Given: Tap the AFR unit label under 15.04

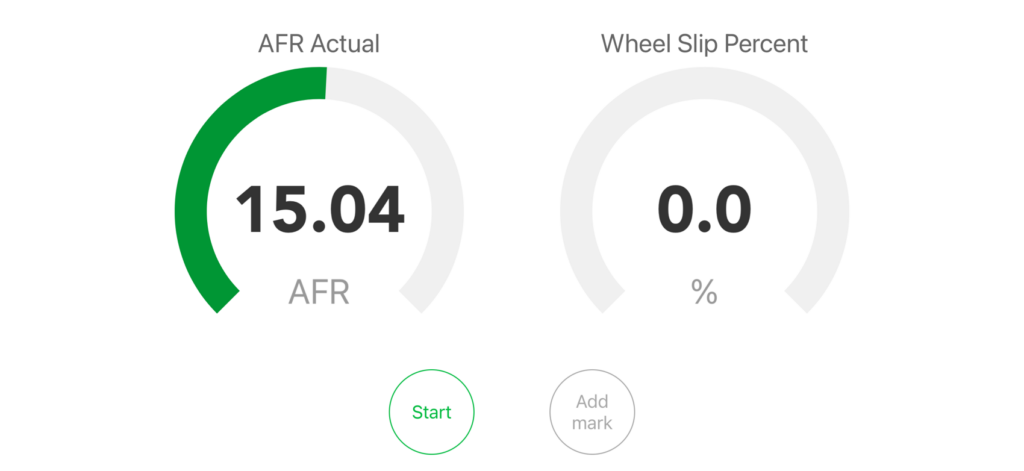Looking at the screenshot, I should coord(319,292).
